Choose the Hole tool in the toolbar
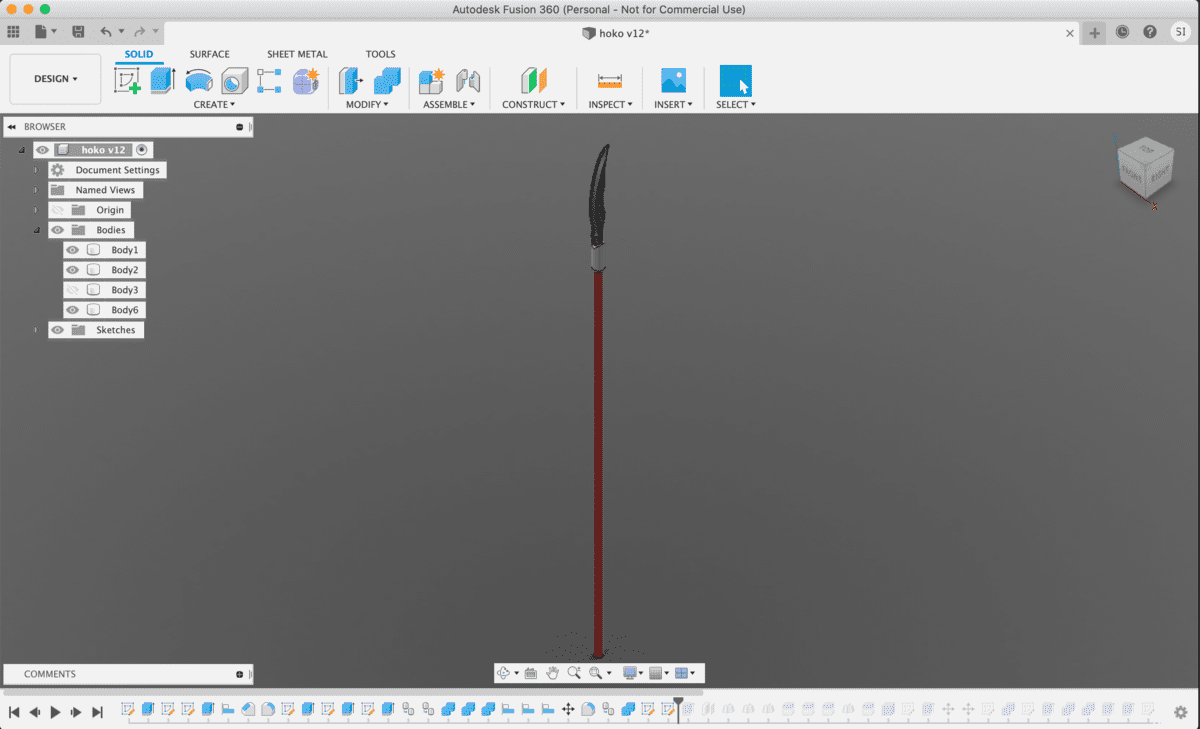Screen dimensions: 1200x729 tap(234, 81)
